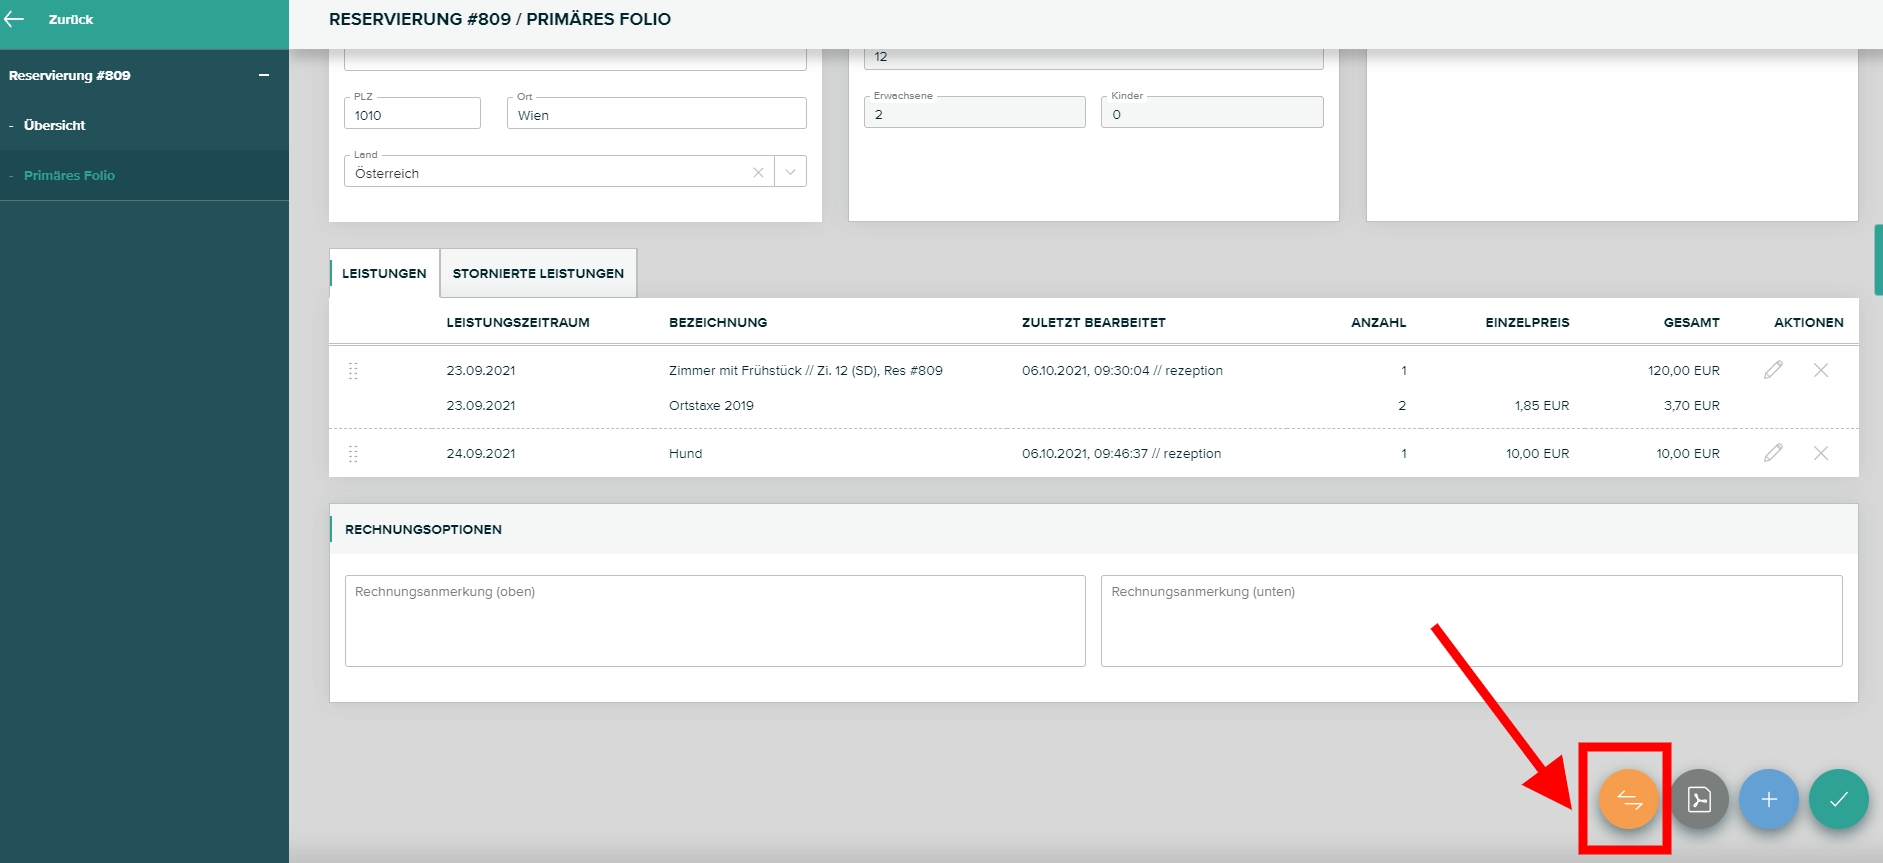
Task: Click the Rechnungsanmerkung (oben) text field
Action: 714,620
